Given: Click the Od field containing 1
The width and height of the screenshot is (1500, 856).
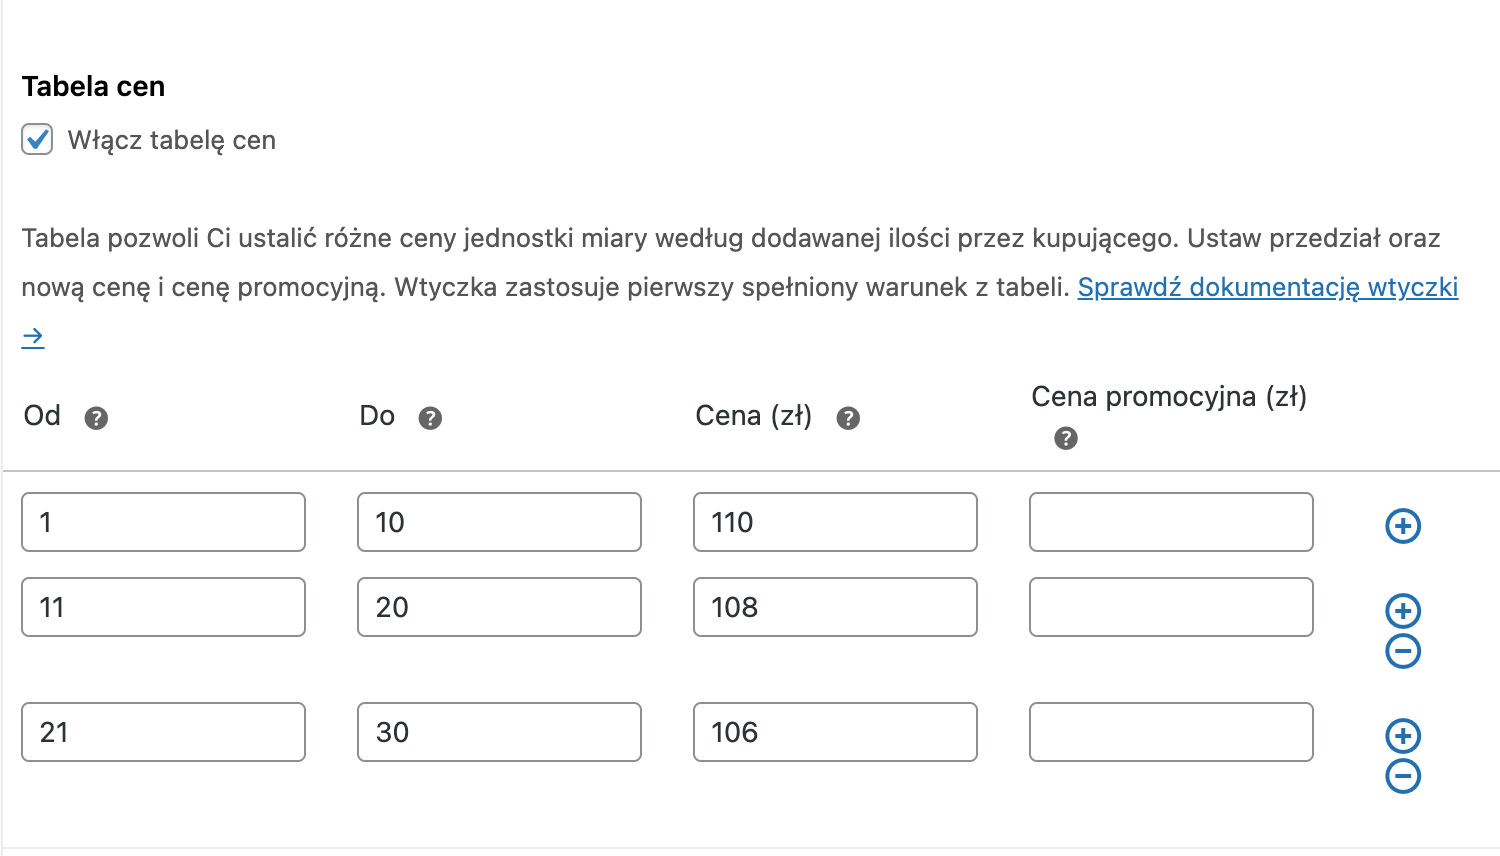Looking at the screenshot, I should (163, 522).
